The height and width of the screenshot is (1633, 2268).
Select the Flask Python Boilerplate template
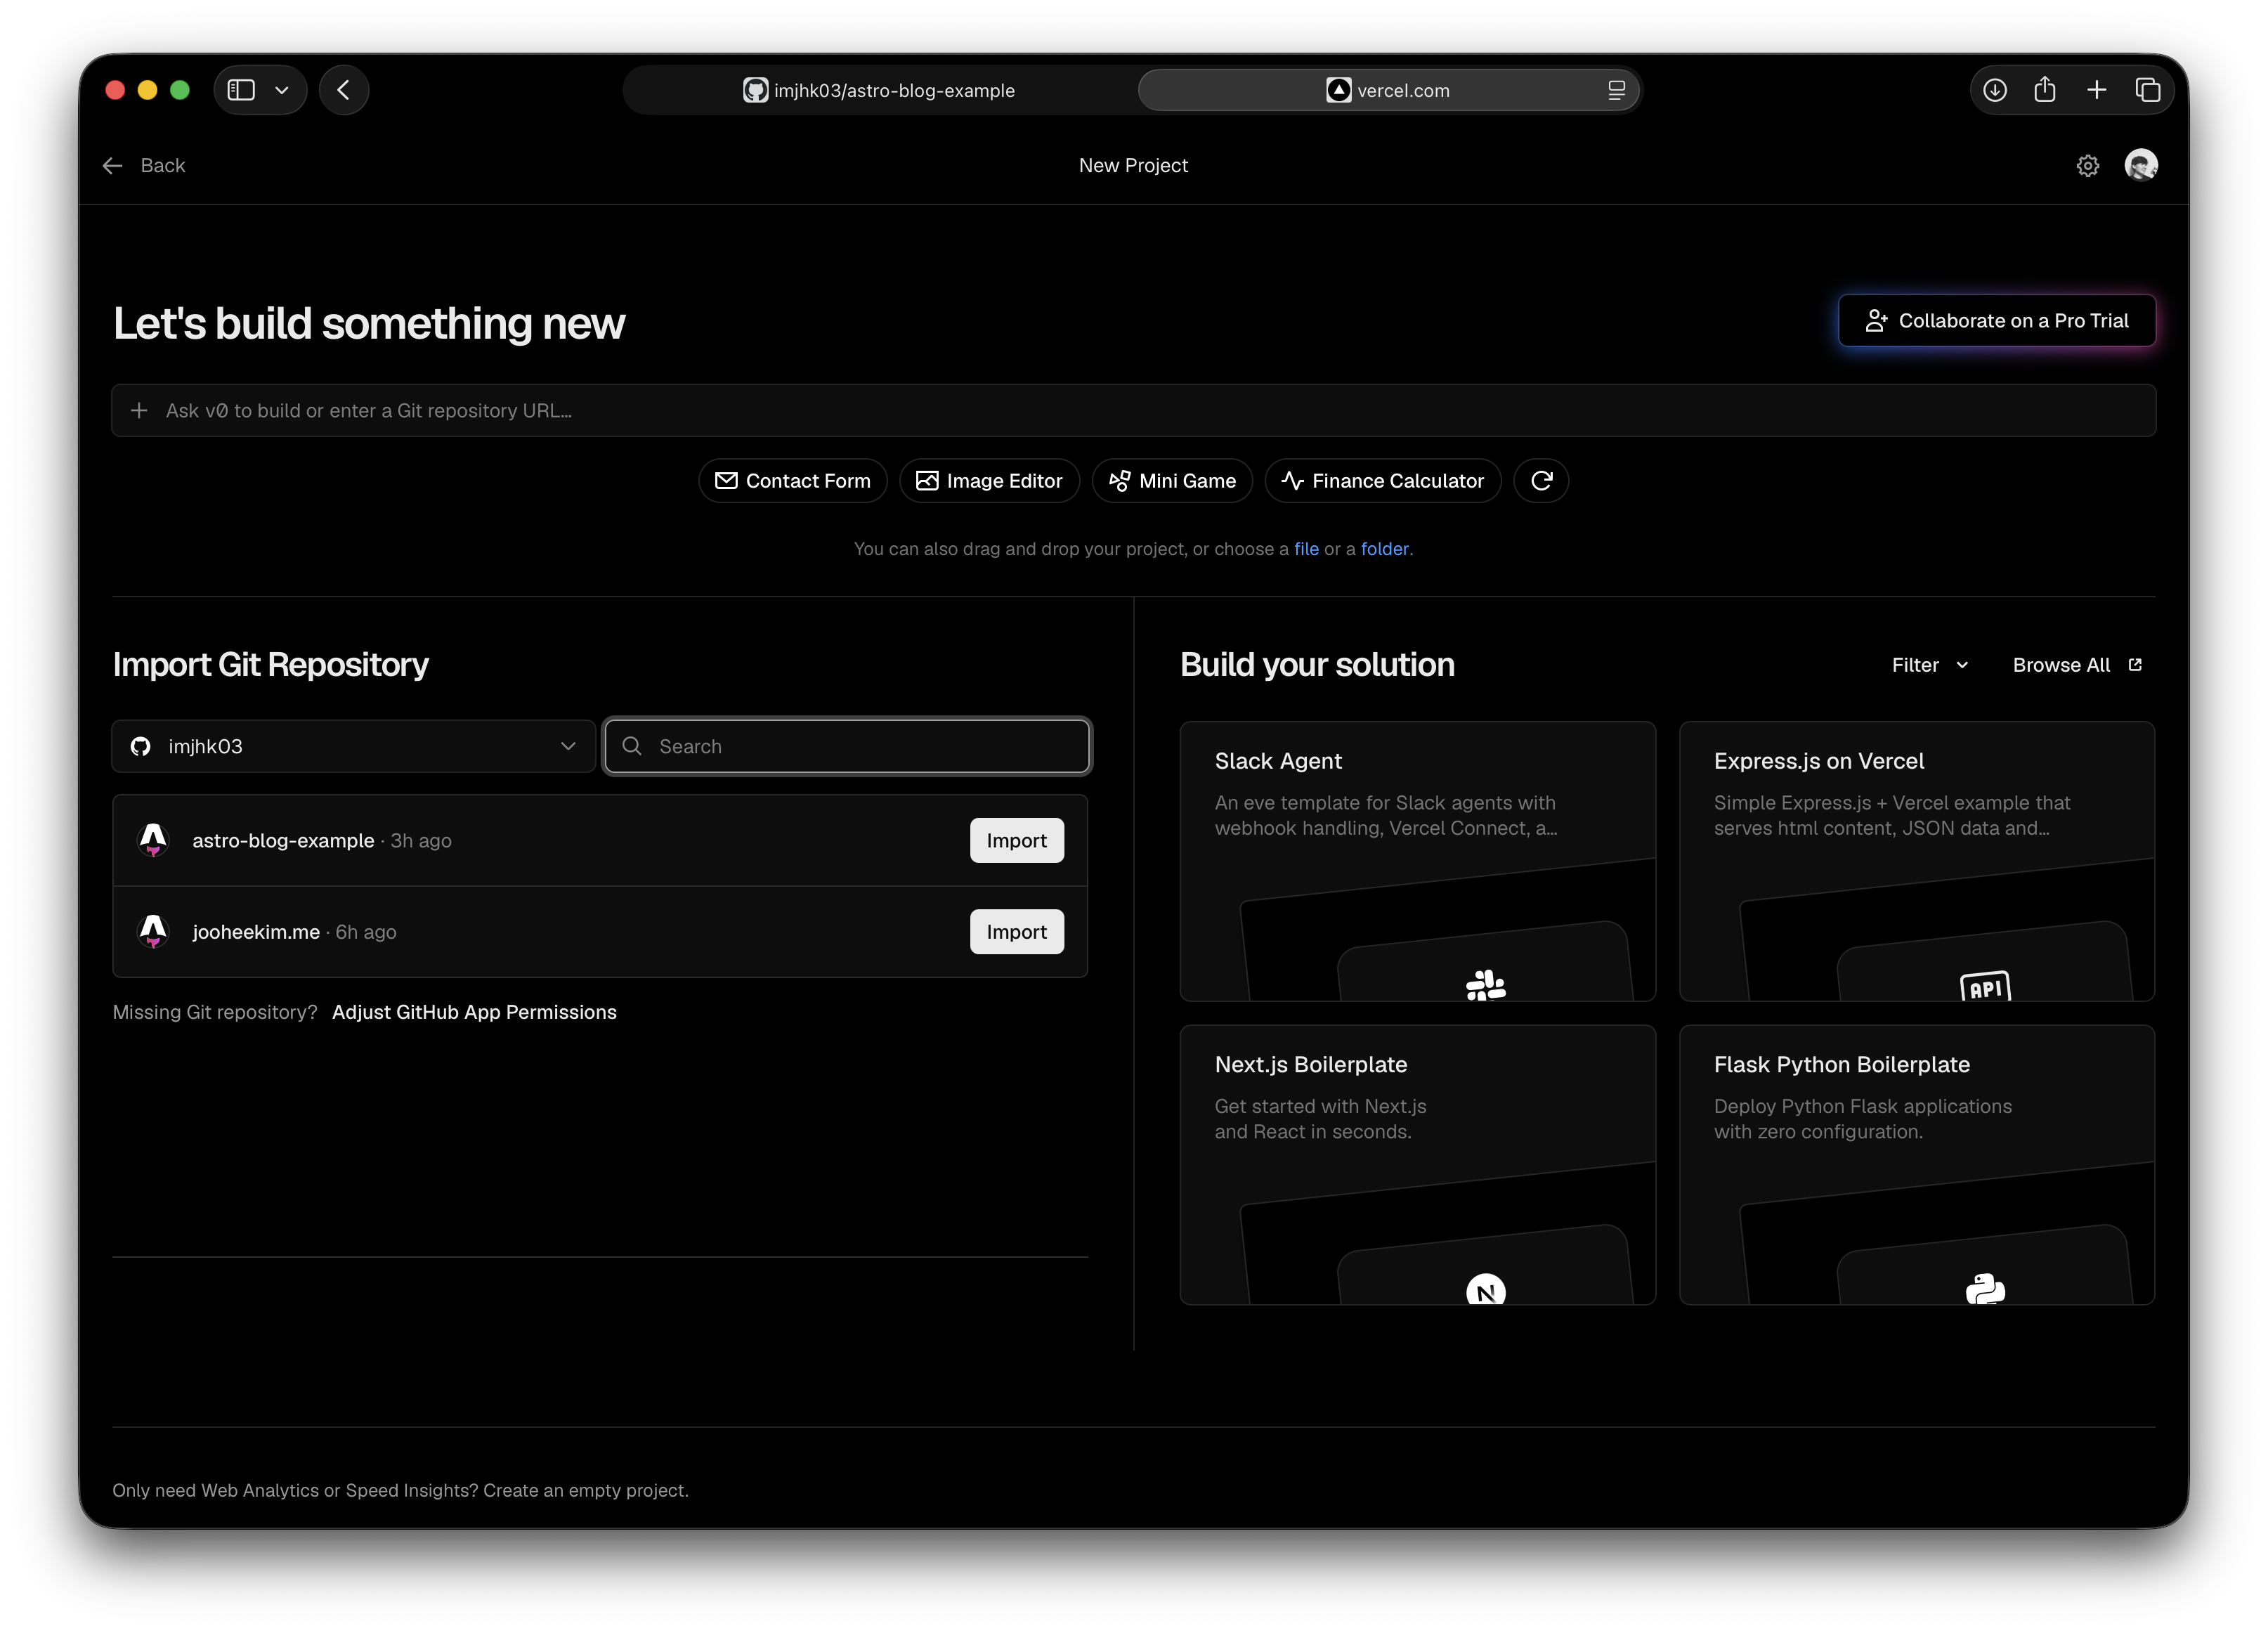(1916, 1164)
